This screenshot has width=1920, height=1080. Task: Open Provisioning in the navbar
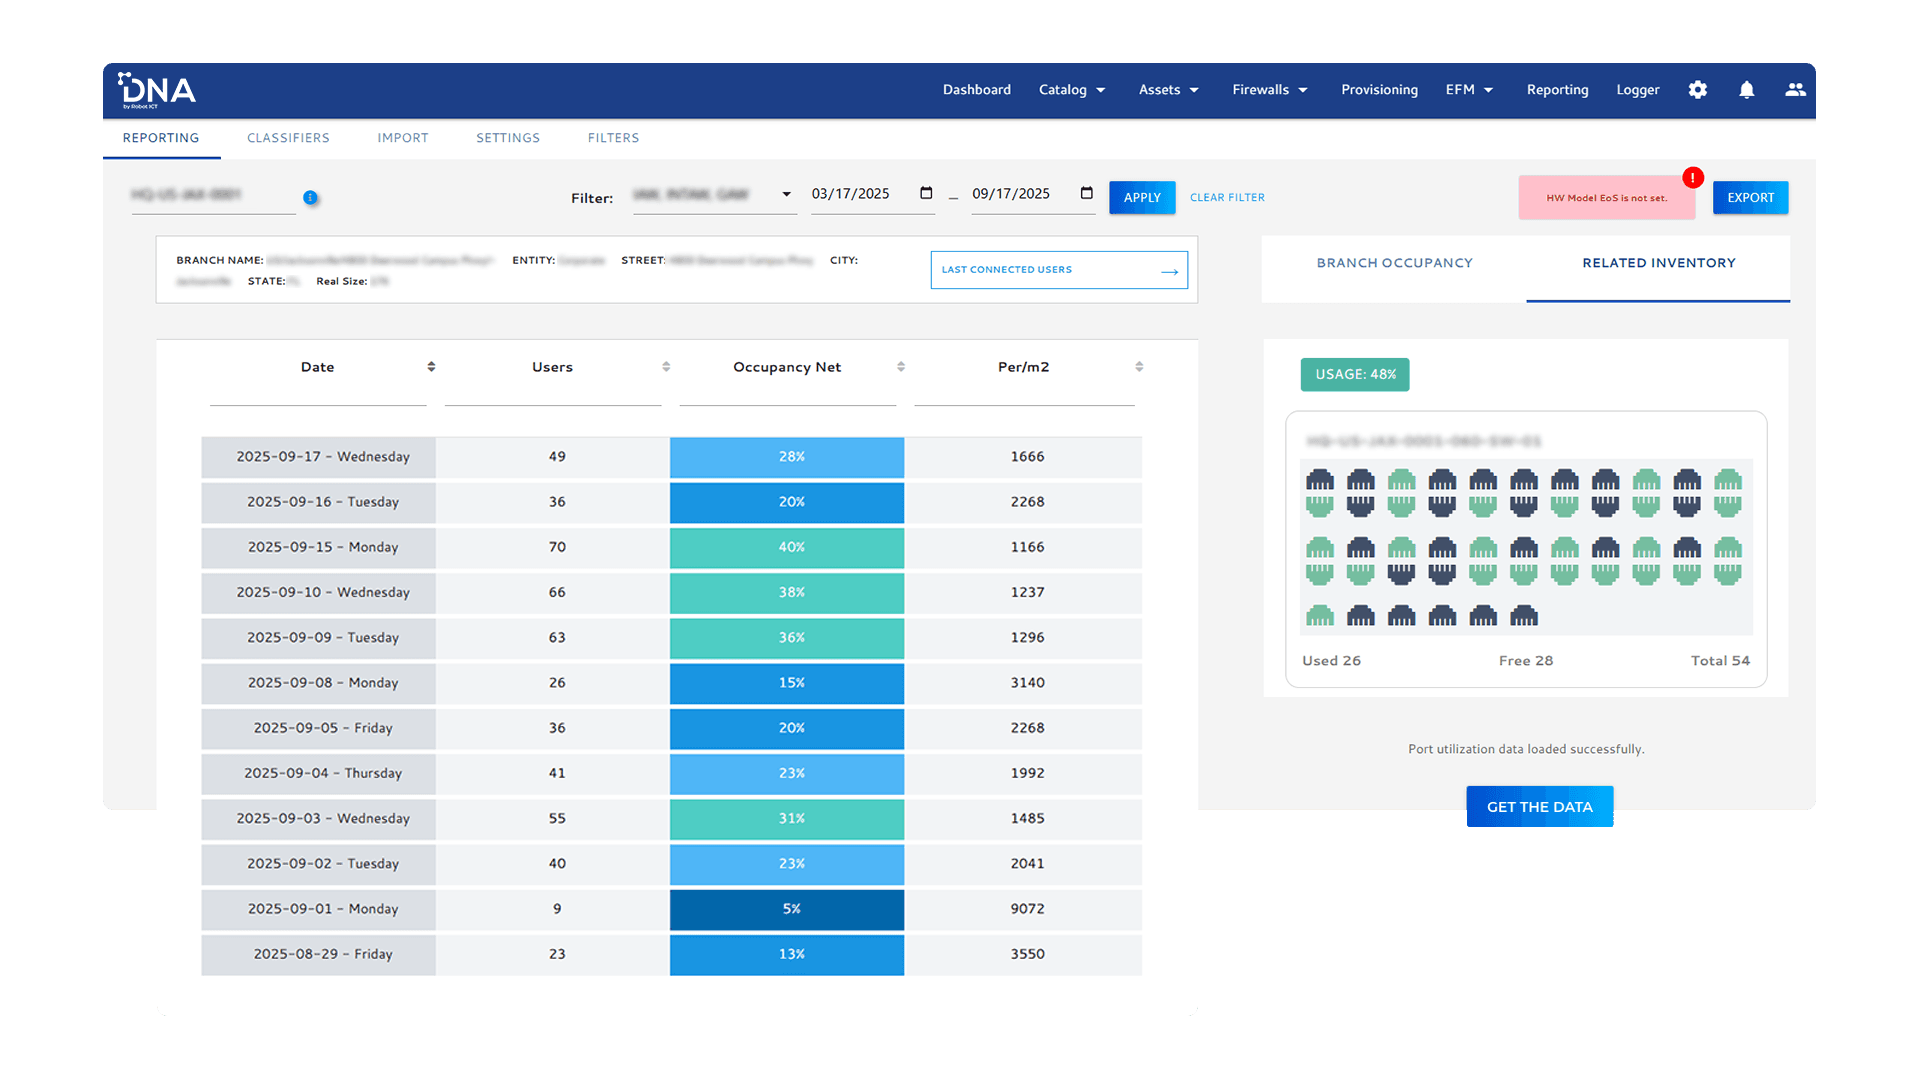1379,90
